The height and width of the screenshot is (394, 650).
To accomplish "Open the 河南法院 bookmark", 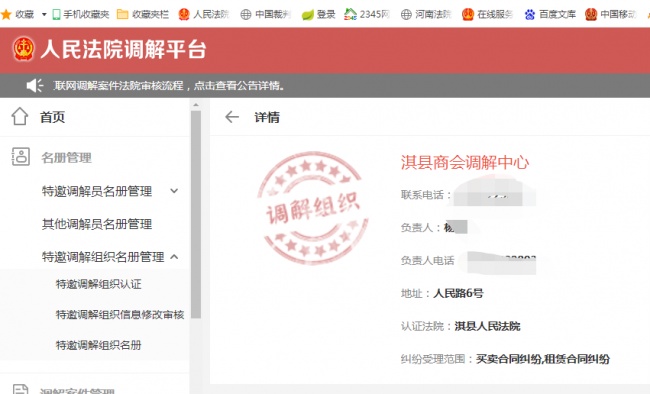I will (x=426, y=15).
